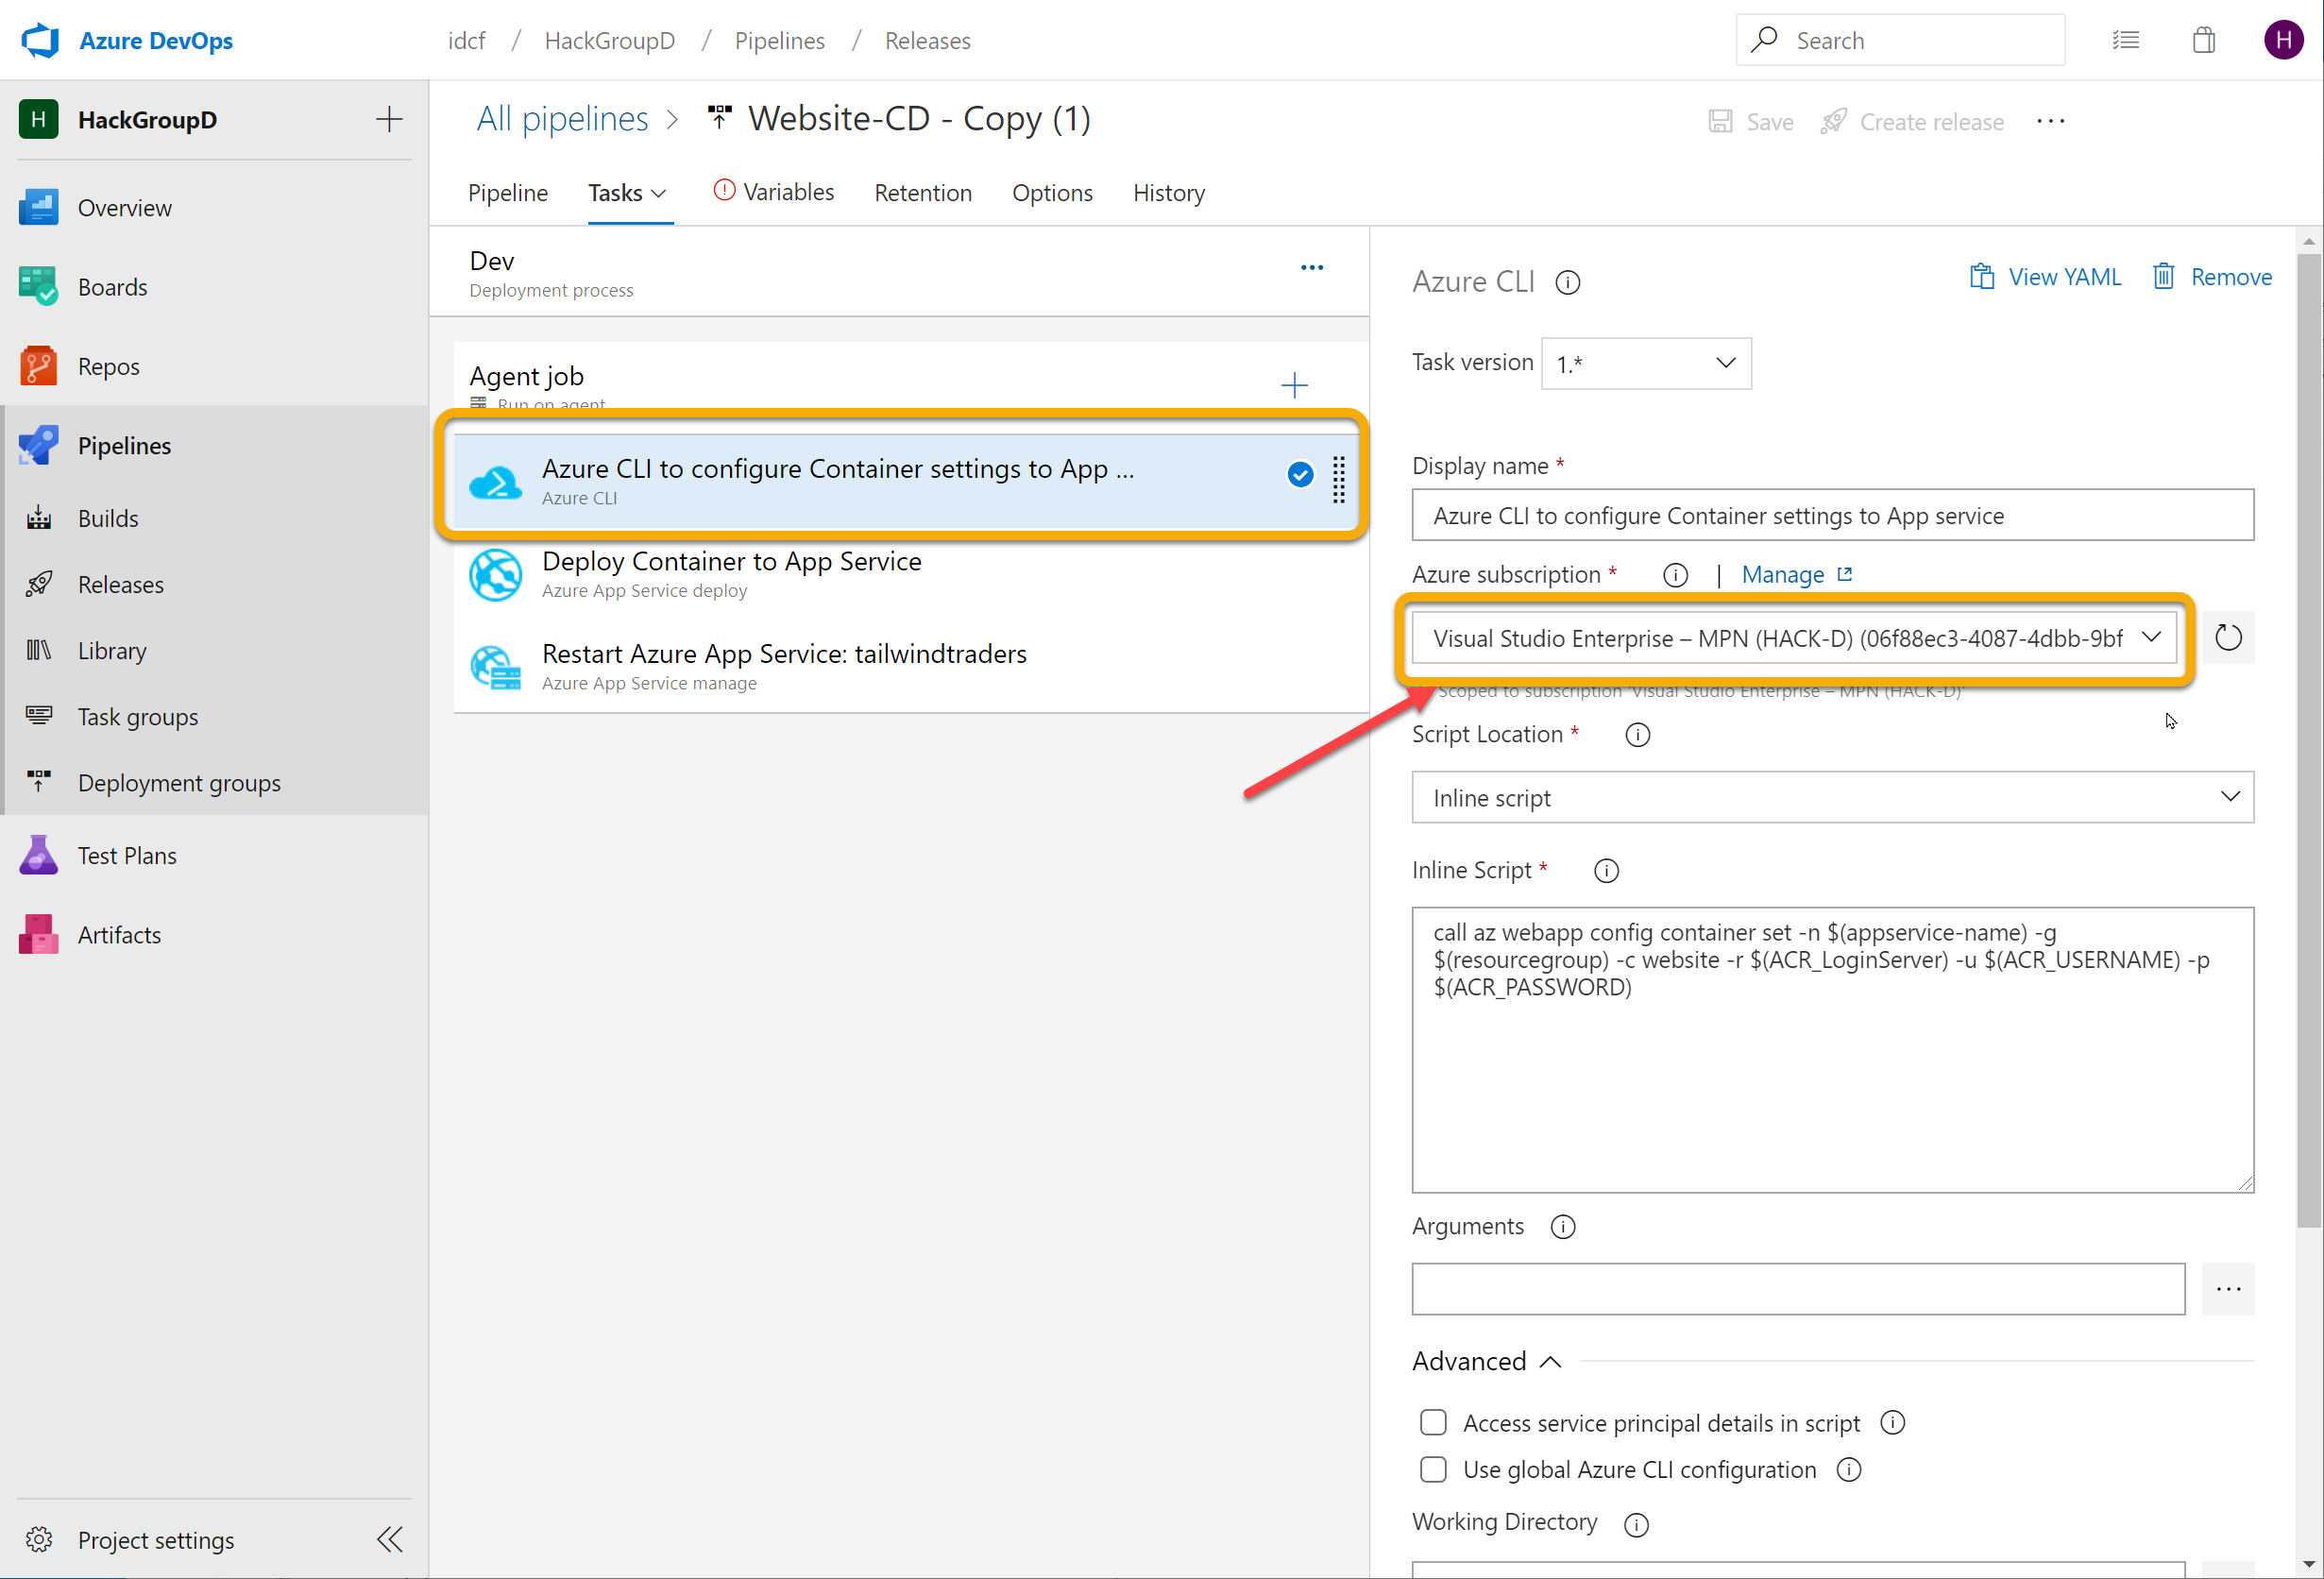The width and height of the screenshot is (2324, 1579).
Task: Click the HackGroupD breadcrumb link
Action: (x=609, y=41)
